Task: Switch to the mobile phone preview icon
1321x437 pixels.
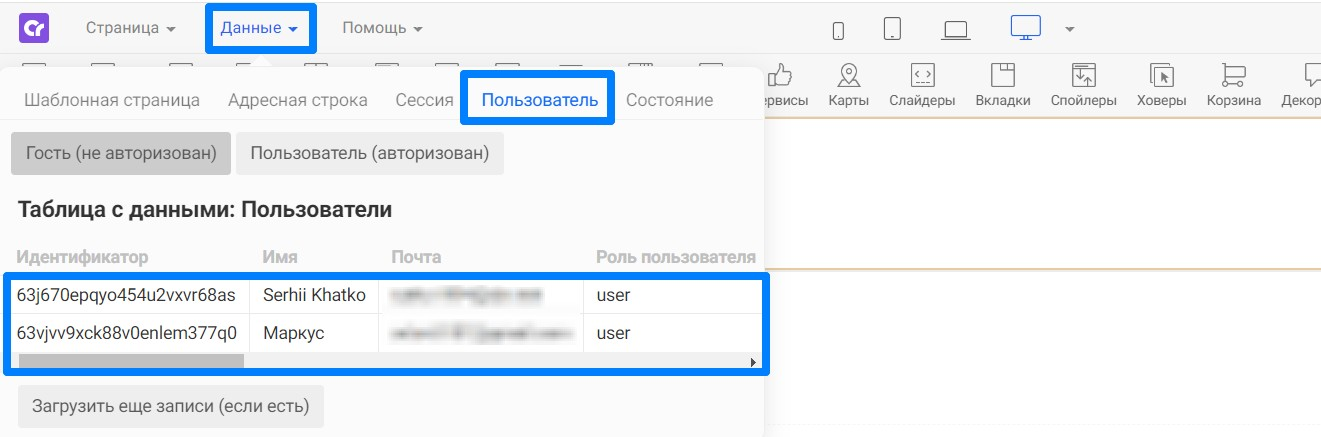Action: pos(838,31)
